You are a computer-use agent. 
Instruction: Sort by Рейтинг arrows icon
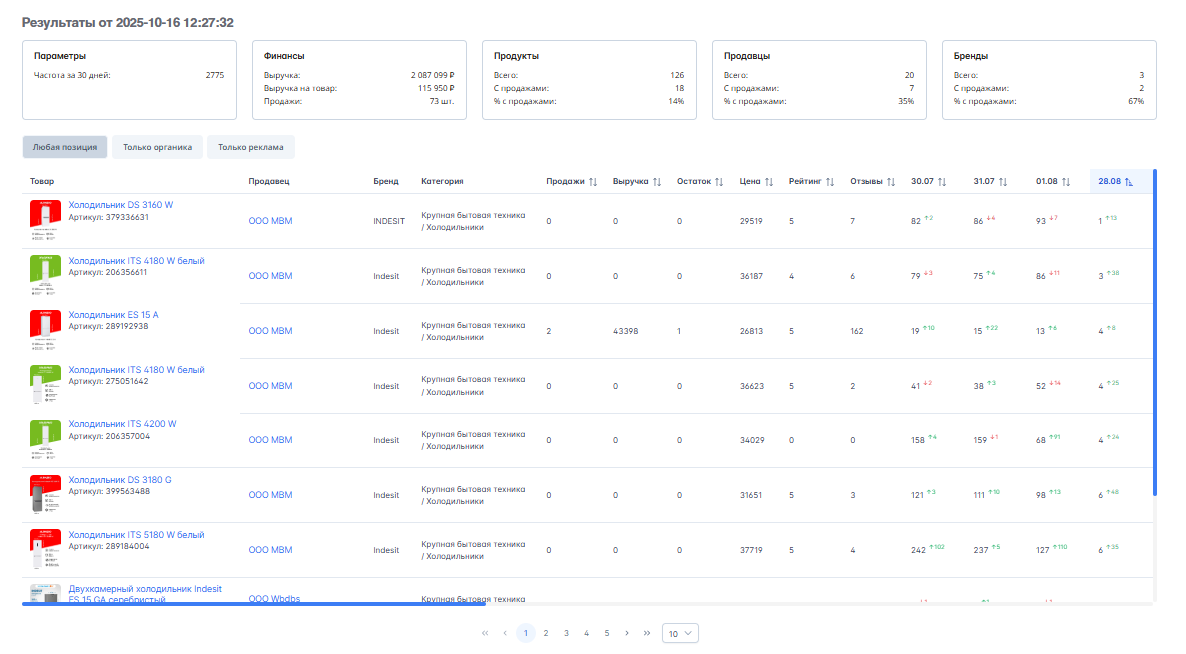[x=830, y=182]
